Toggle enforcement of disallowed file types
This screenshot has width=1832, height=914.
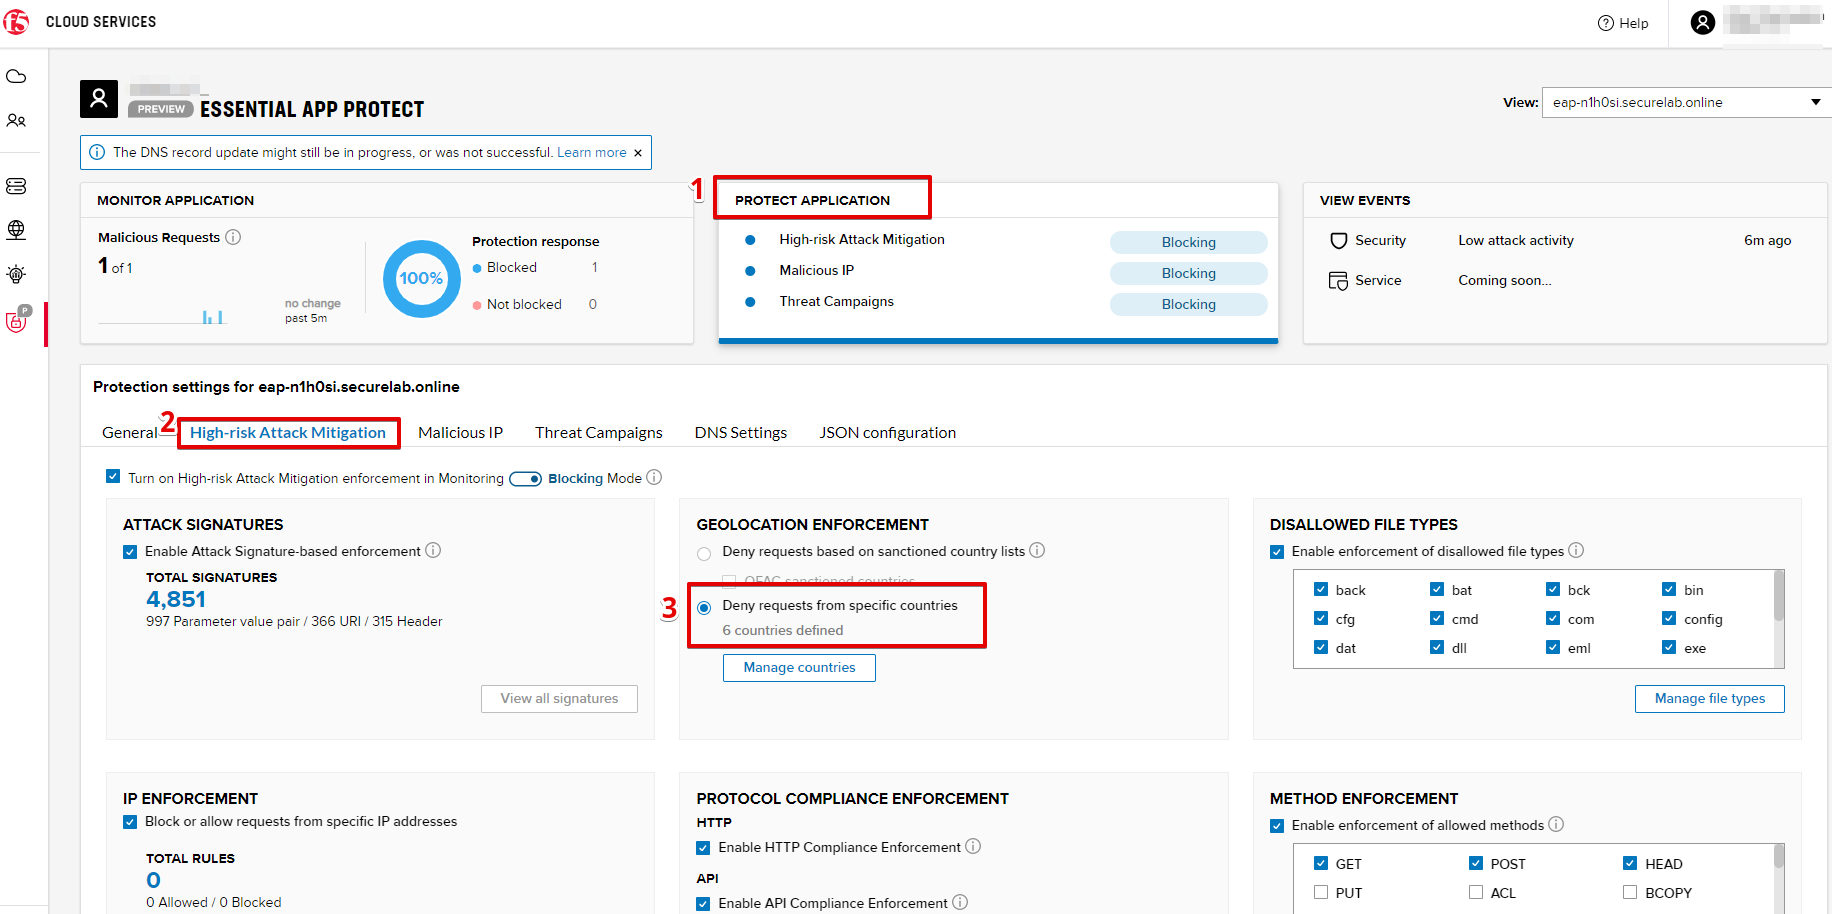1277,552
